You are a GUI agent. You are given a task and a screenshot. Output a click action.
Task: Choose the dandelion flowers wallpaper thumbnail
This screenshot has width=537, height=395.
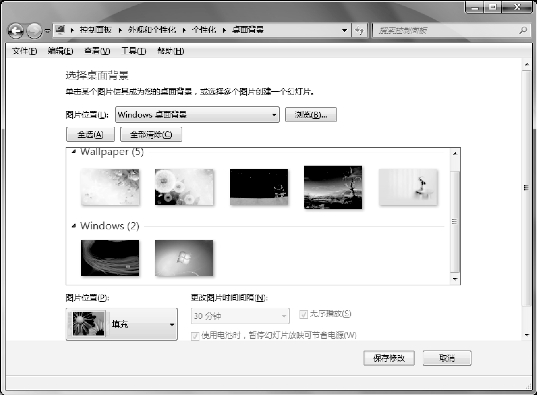click(x=184, y=187)
